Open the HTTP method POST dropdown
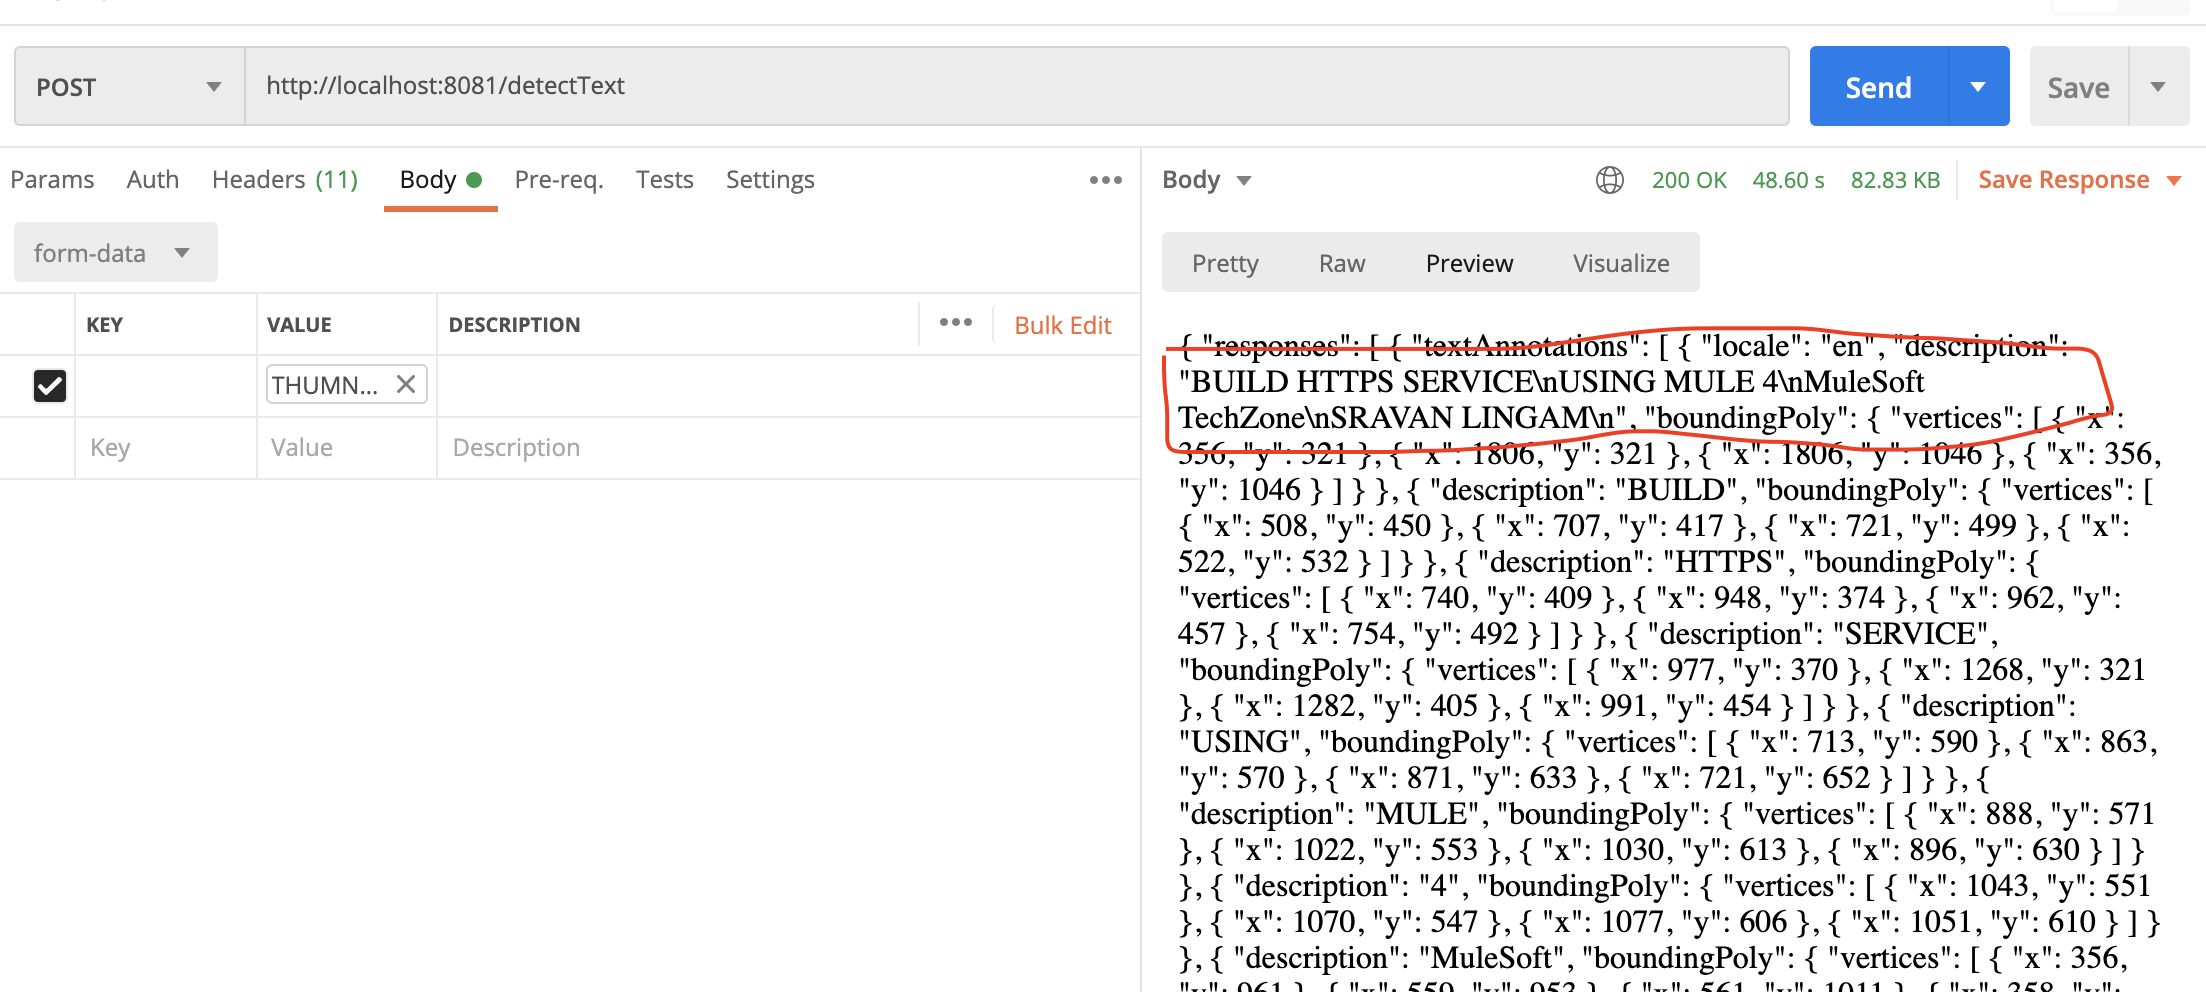Viewport: 2206px width, 992px height. click(x=130, y=87)
